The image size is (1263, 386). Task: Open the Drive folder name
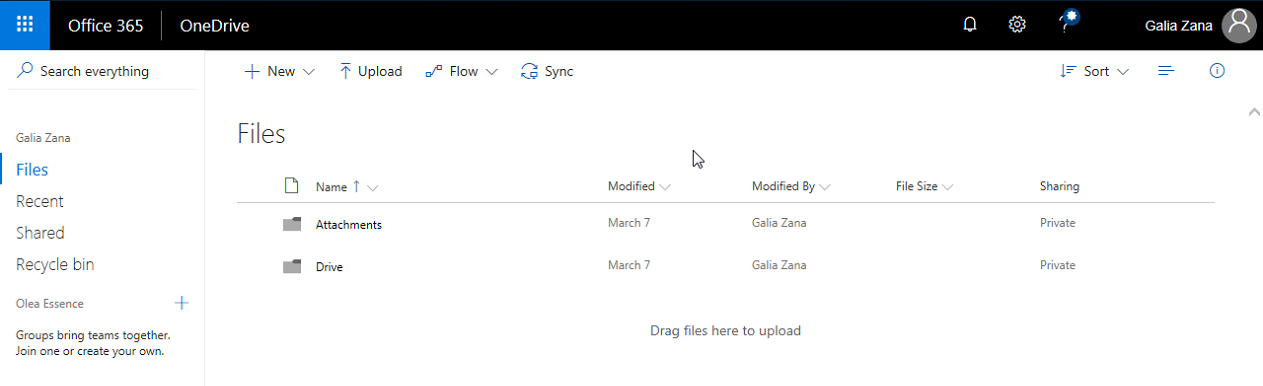[x=329, y=267]
